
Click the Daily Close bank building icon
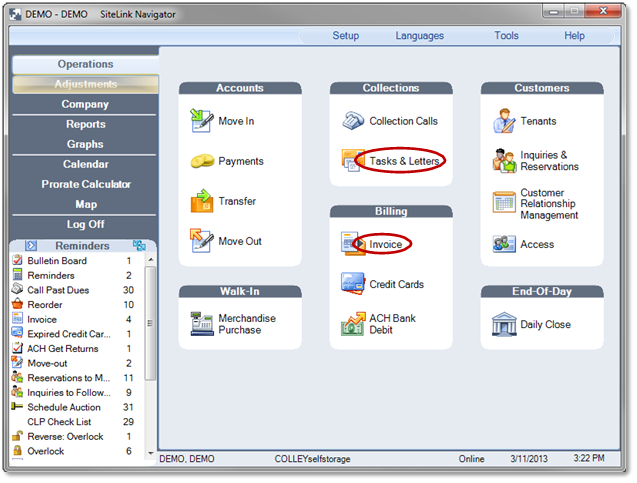(x=504, y=324)
